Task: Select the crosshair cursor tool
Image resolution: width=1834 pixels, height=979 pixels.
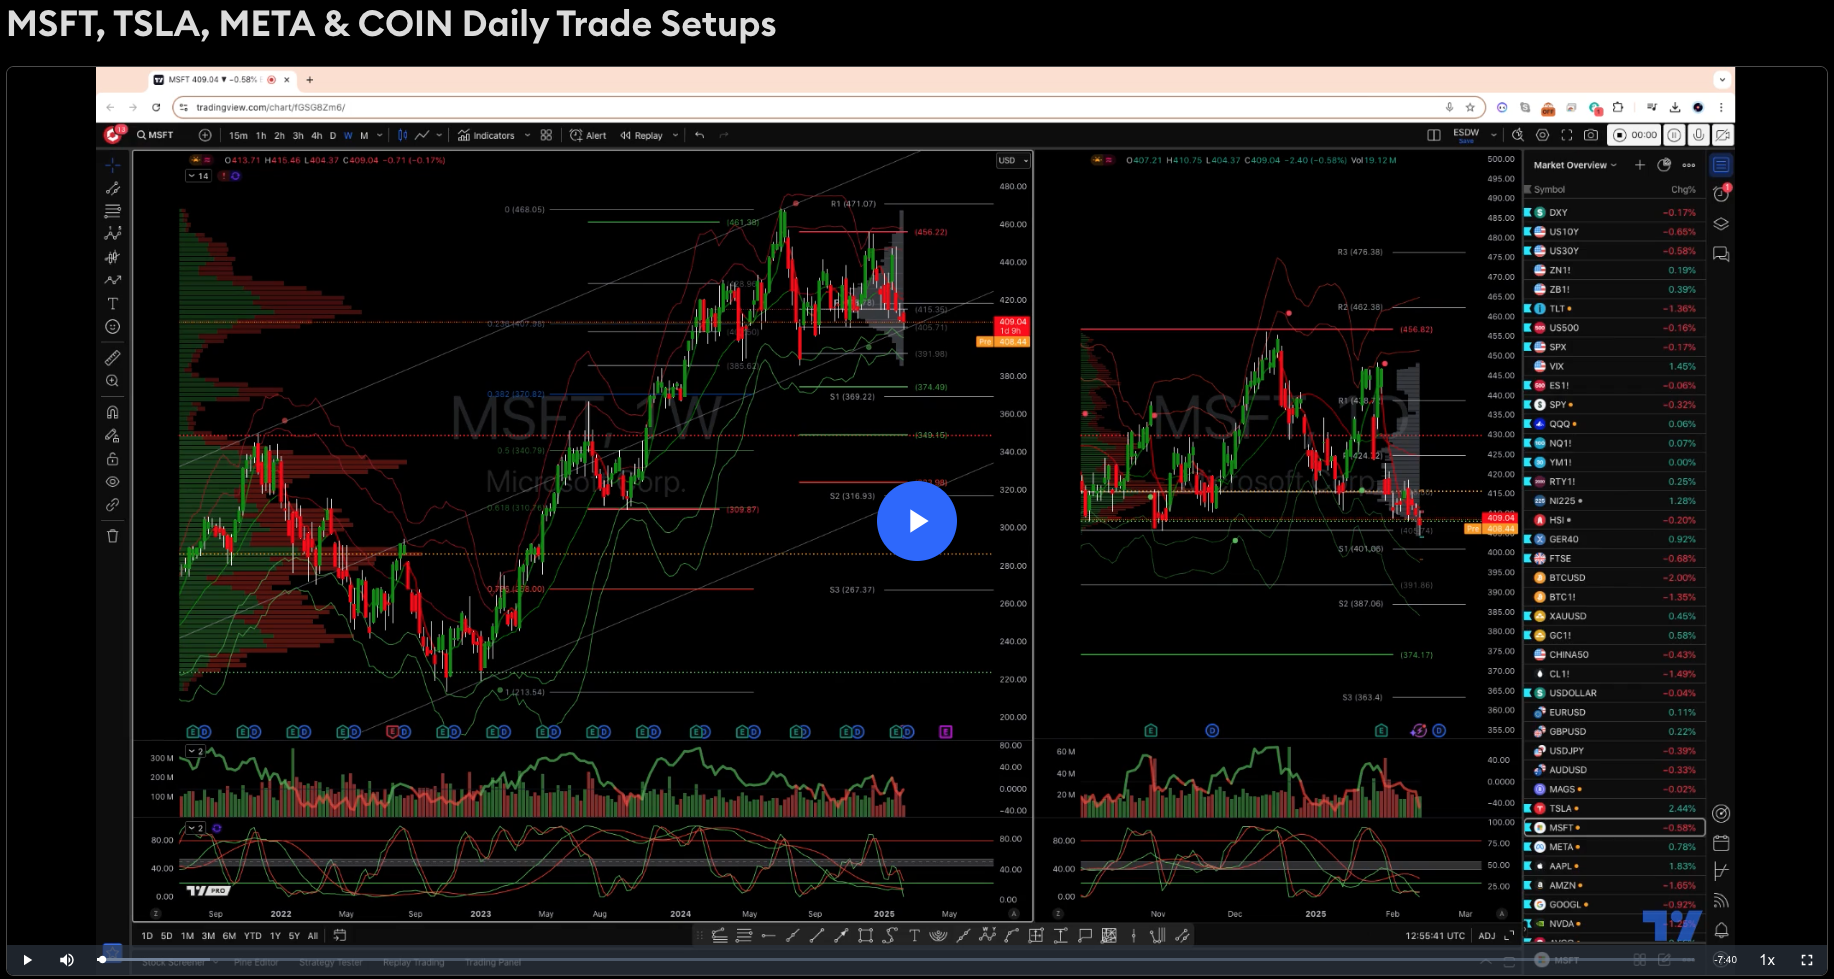Action: tap(112, 165)
